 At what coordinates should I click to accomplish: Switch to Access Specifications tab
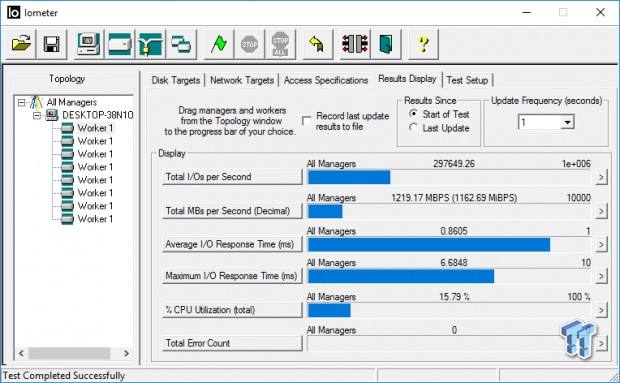pyautogui.click(x=326, y=80)
